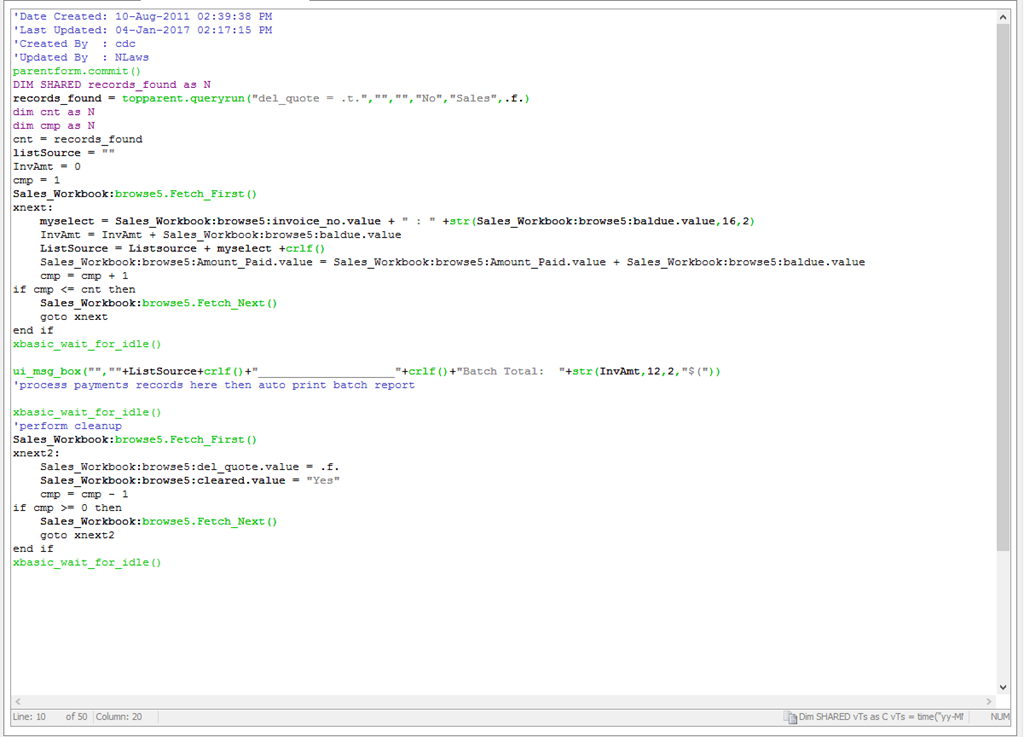Click the Column indicator in status bar
The image size is (1024, 737).
(119, 717)
